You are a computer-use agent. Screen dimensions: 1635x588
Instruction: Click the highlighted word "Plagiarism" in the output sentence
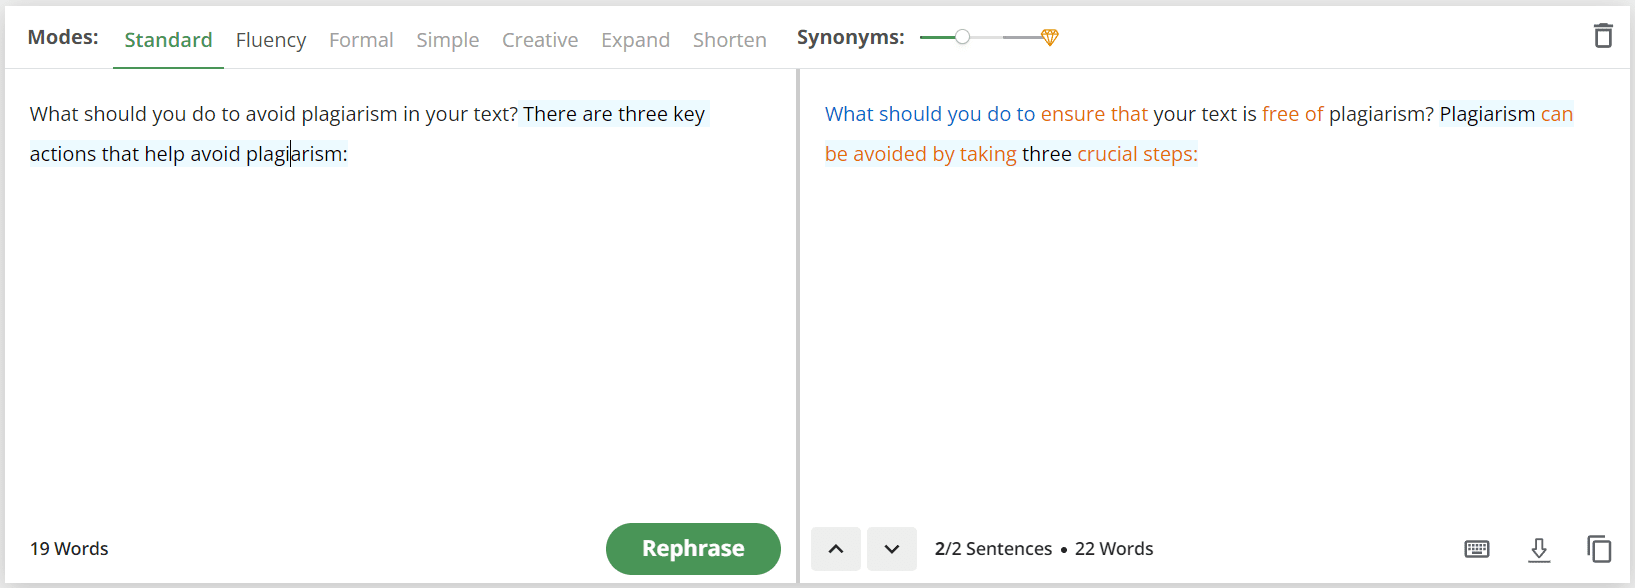point(1487,114)
